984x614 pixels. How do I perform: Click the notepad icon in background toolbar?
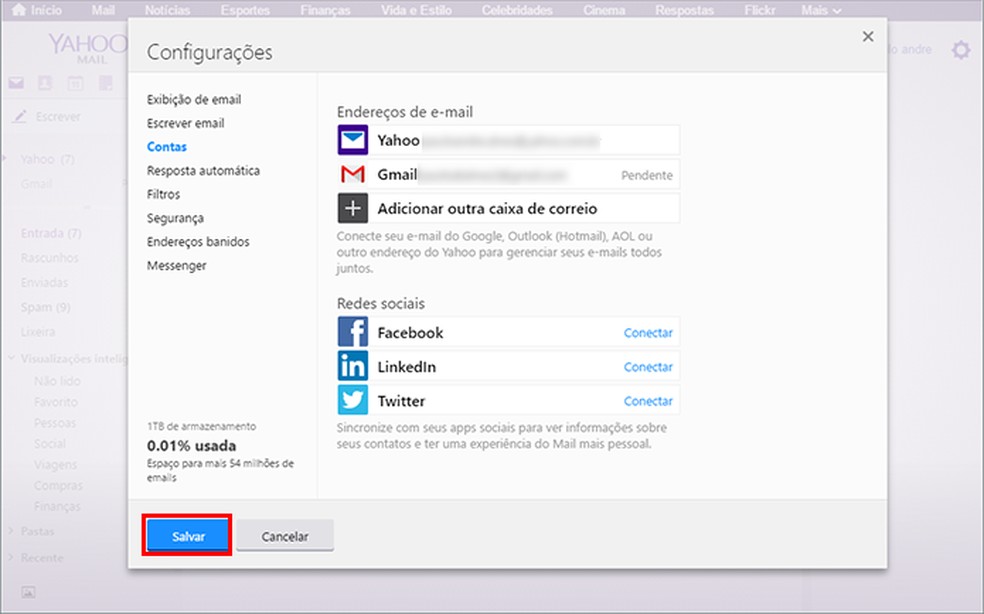(105, 83)
